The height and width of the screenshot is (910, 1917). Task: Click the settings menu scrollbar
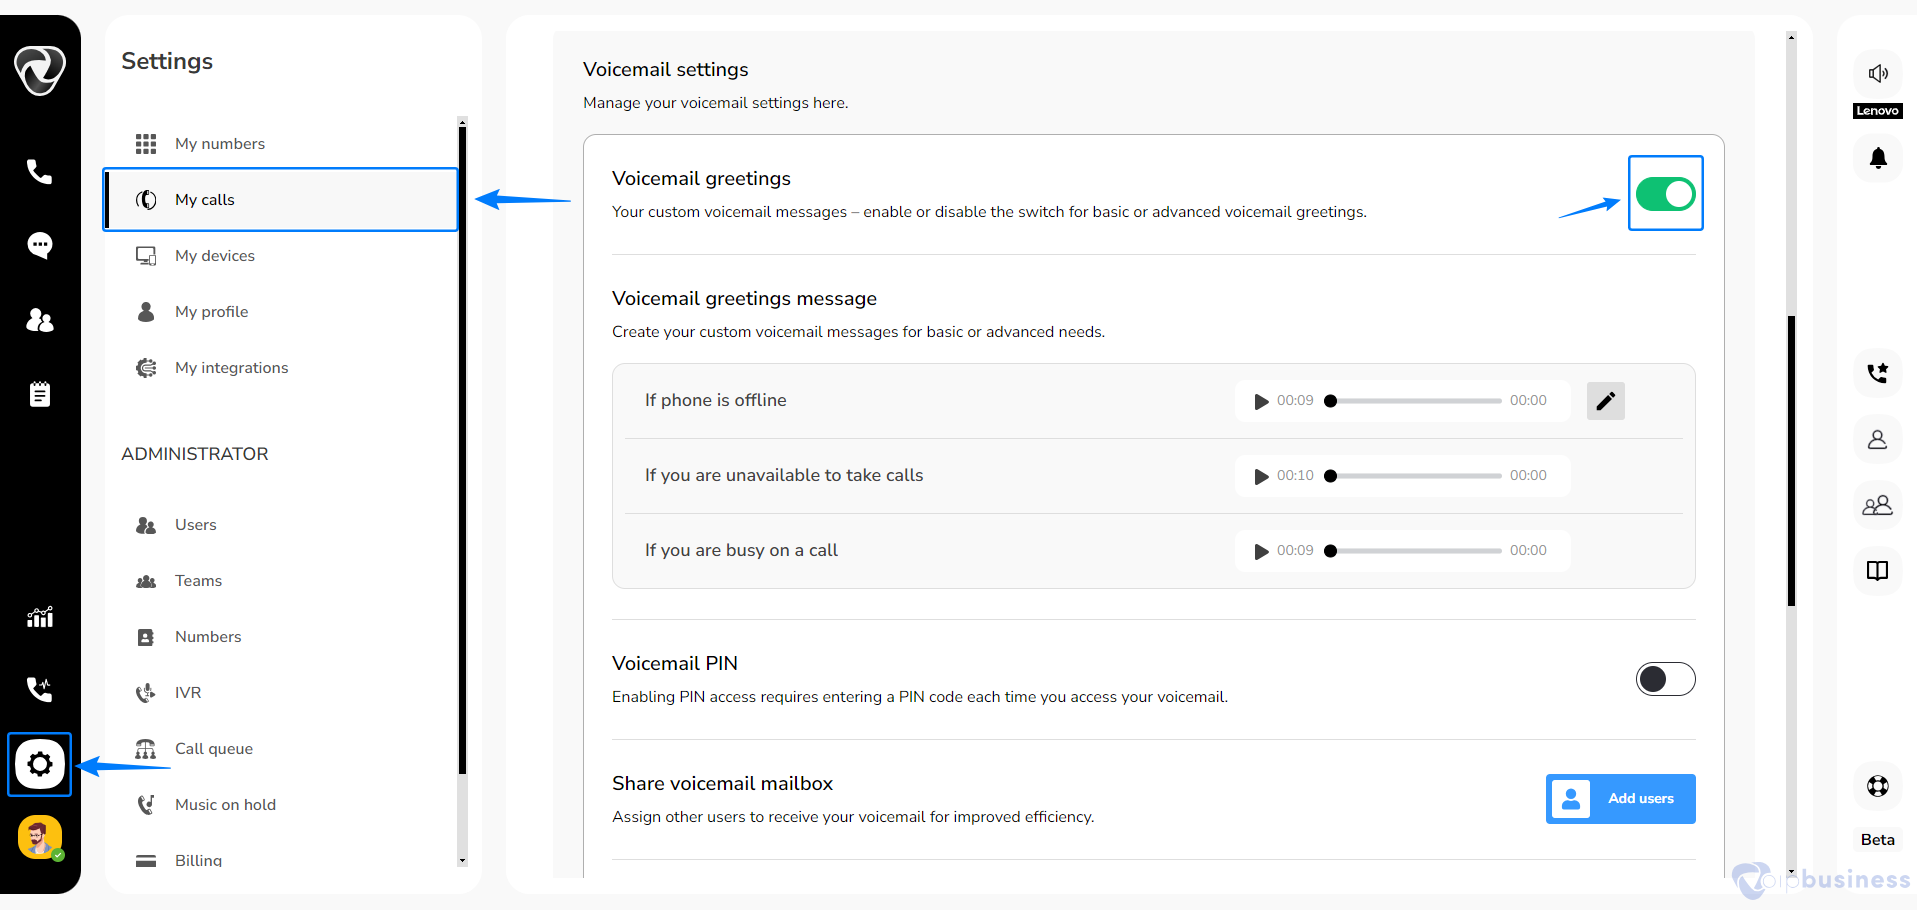click(462, 450)
